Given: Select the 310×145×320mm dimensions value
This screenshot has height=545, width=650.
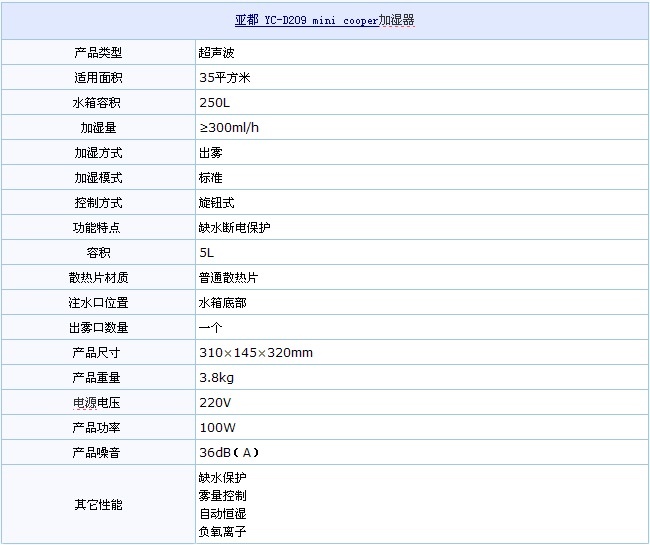Looking at the screenshot, I should point(256,353).
